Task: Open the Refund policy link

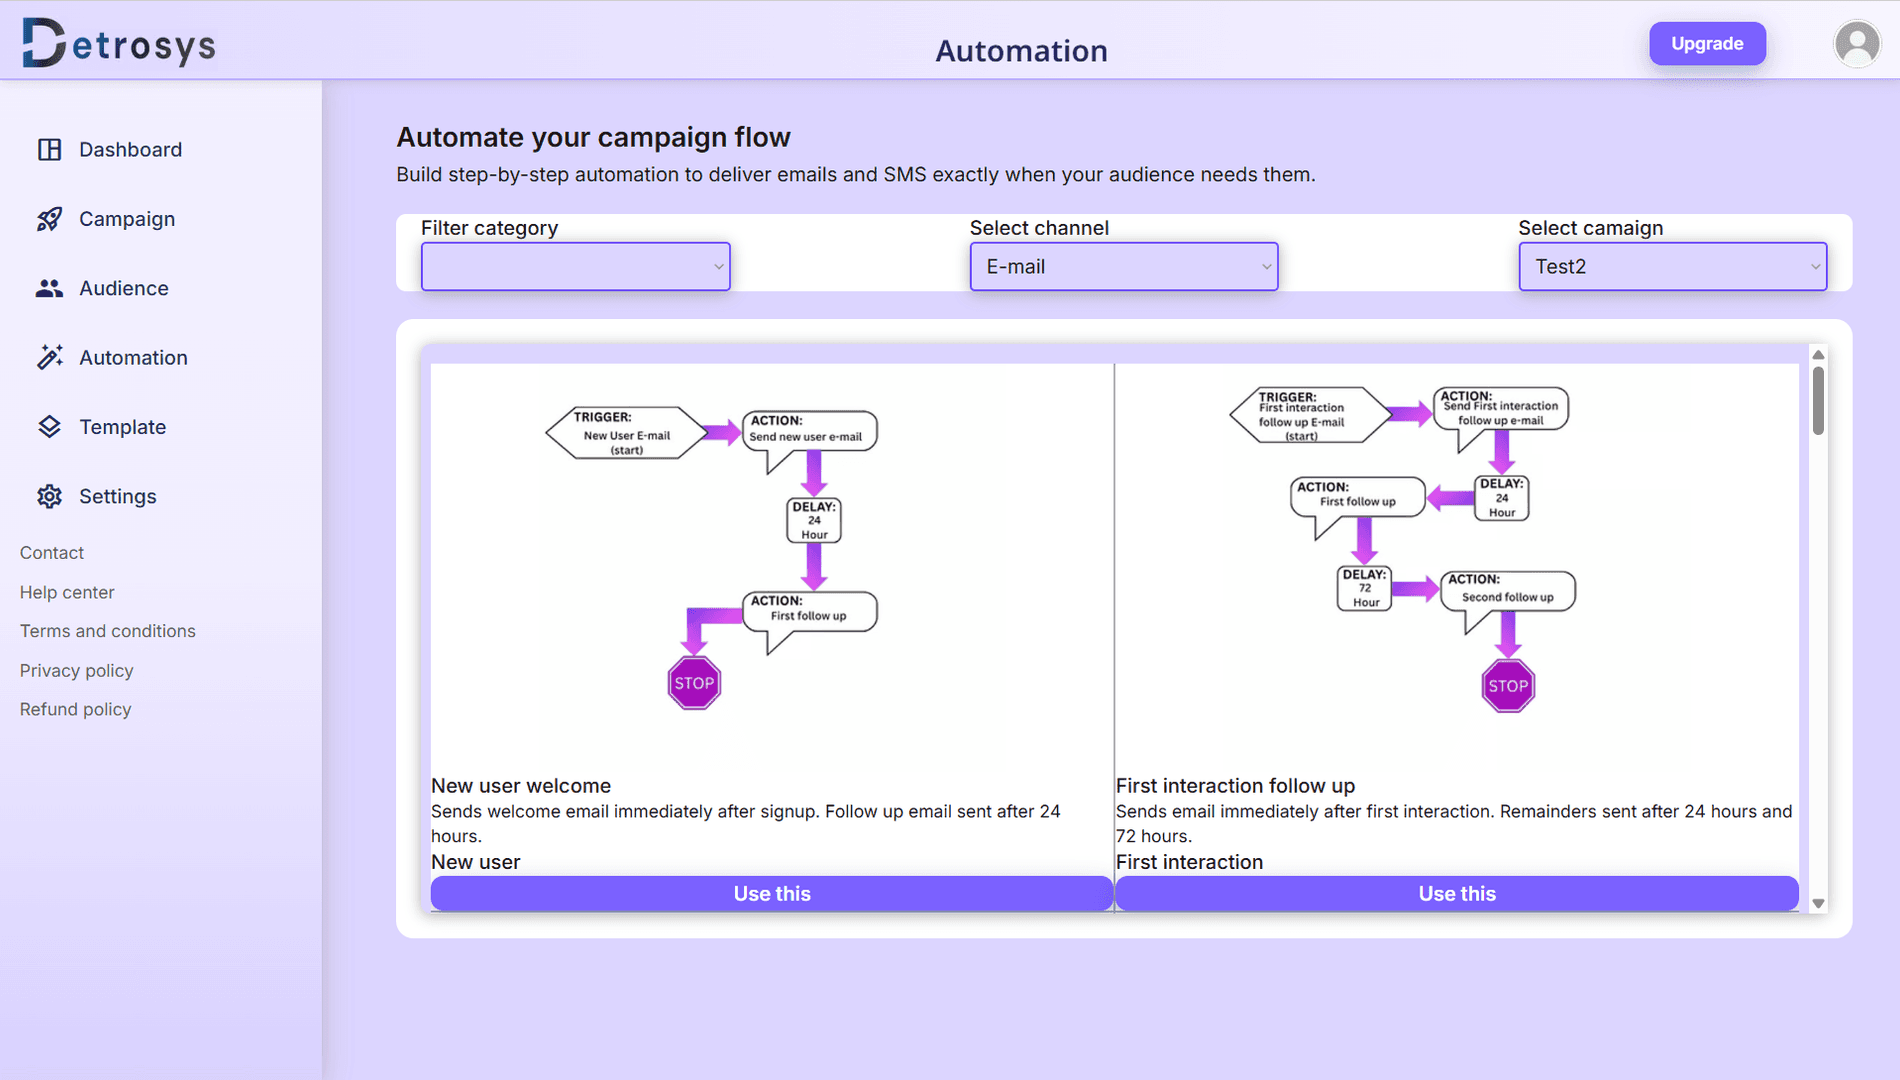Action: click(76, 709)
